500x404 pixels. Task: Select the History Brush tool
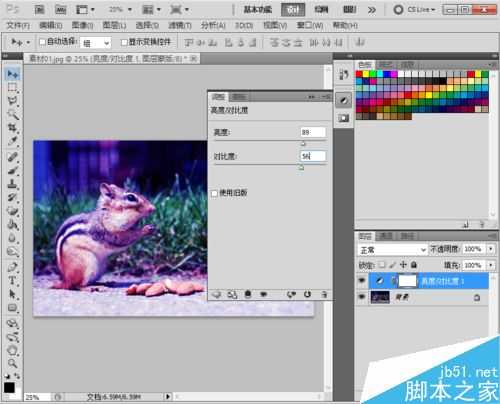coord(13,197)
